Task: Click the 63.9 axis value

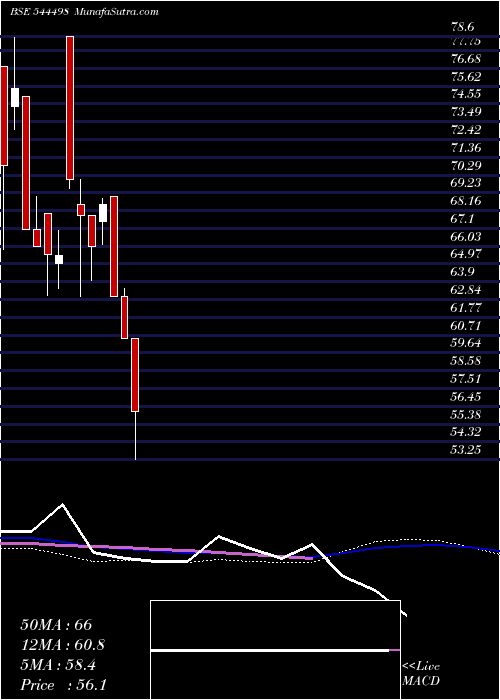Action: click(462, 272)
